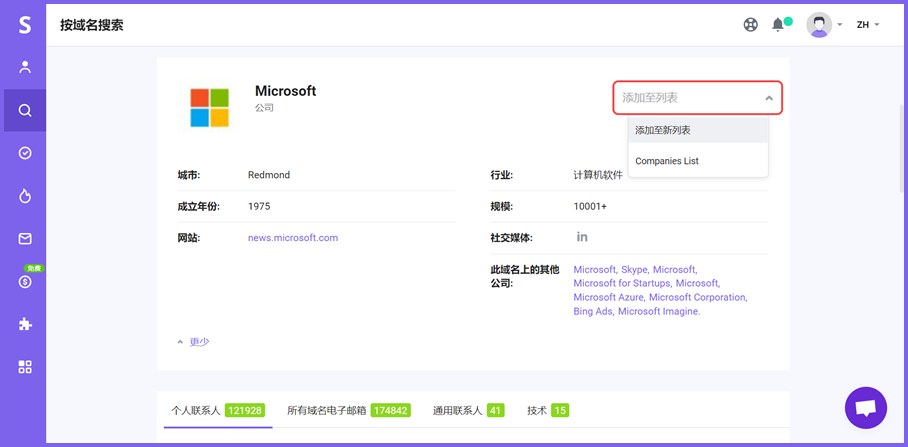Open the live chat bubble button
Image resolution: width=908 pixels, height=447 pixels.
click(866, 408)
